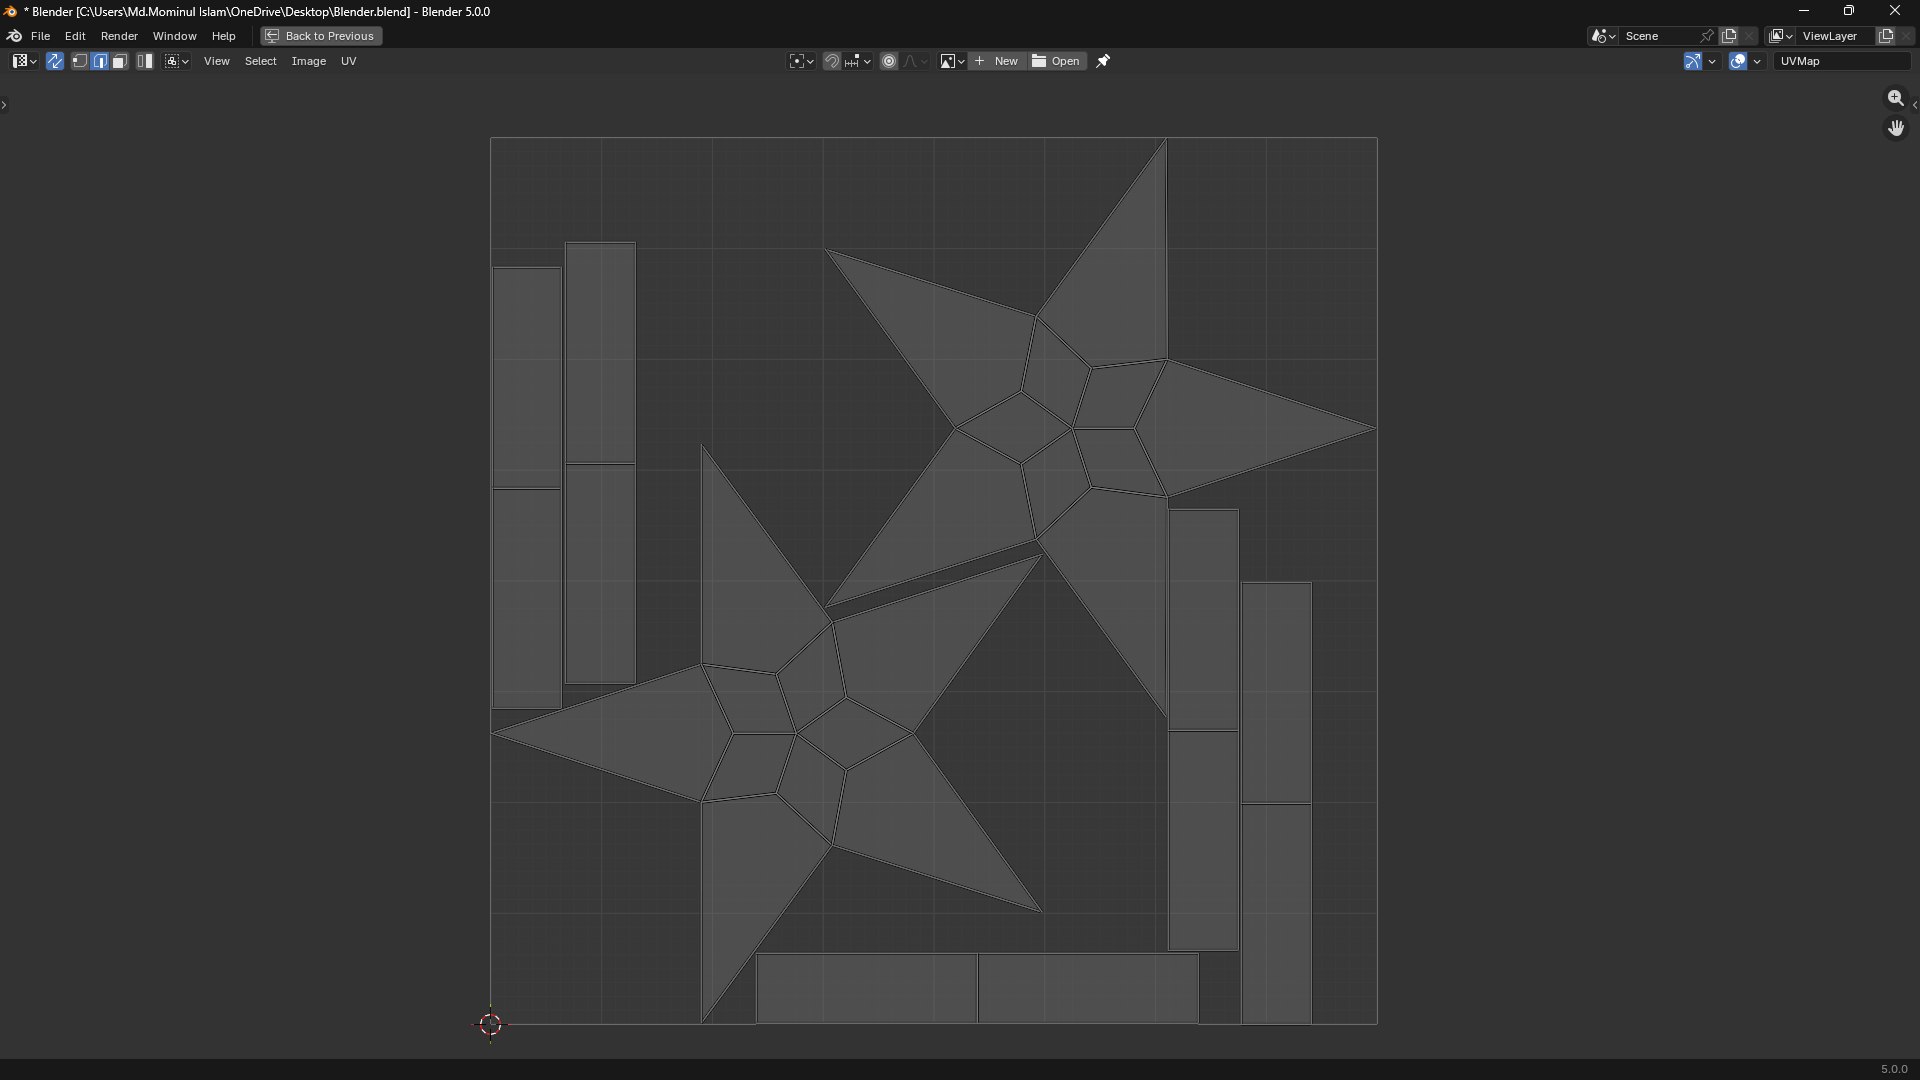Viewport: 1920px width, 1080px height.
Task: Click the upper star island center
Action: pyautogui.click(x=1072, y=428)
